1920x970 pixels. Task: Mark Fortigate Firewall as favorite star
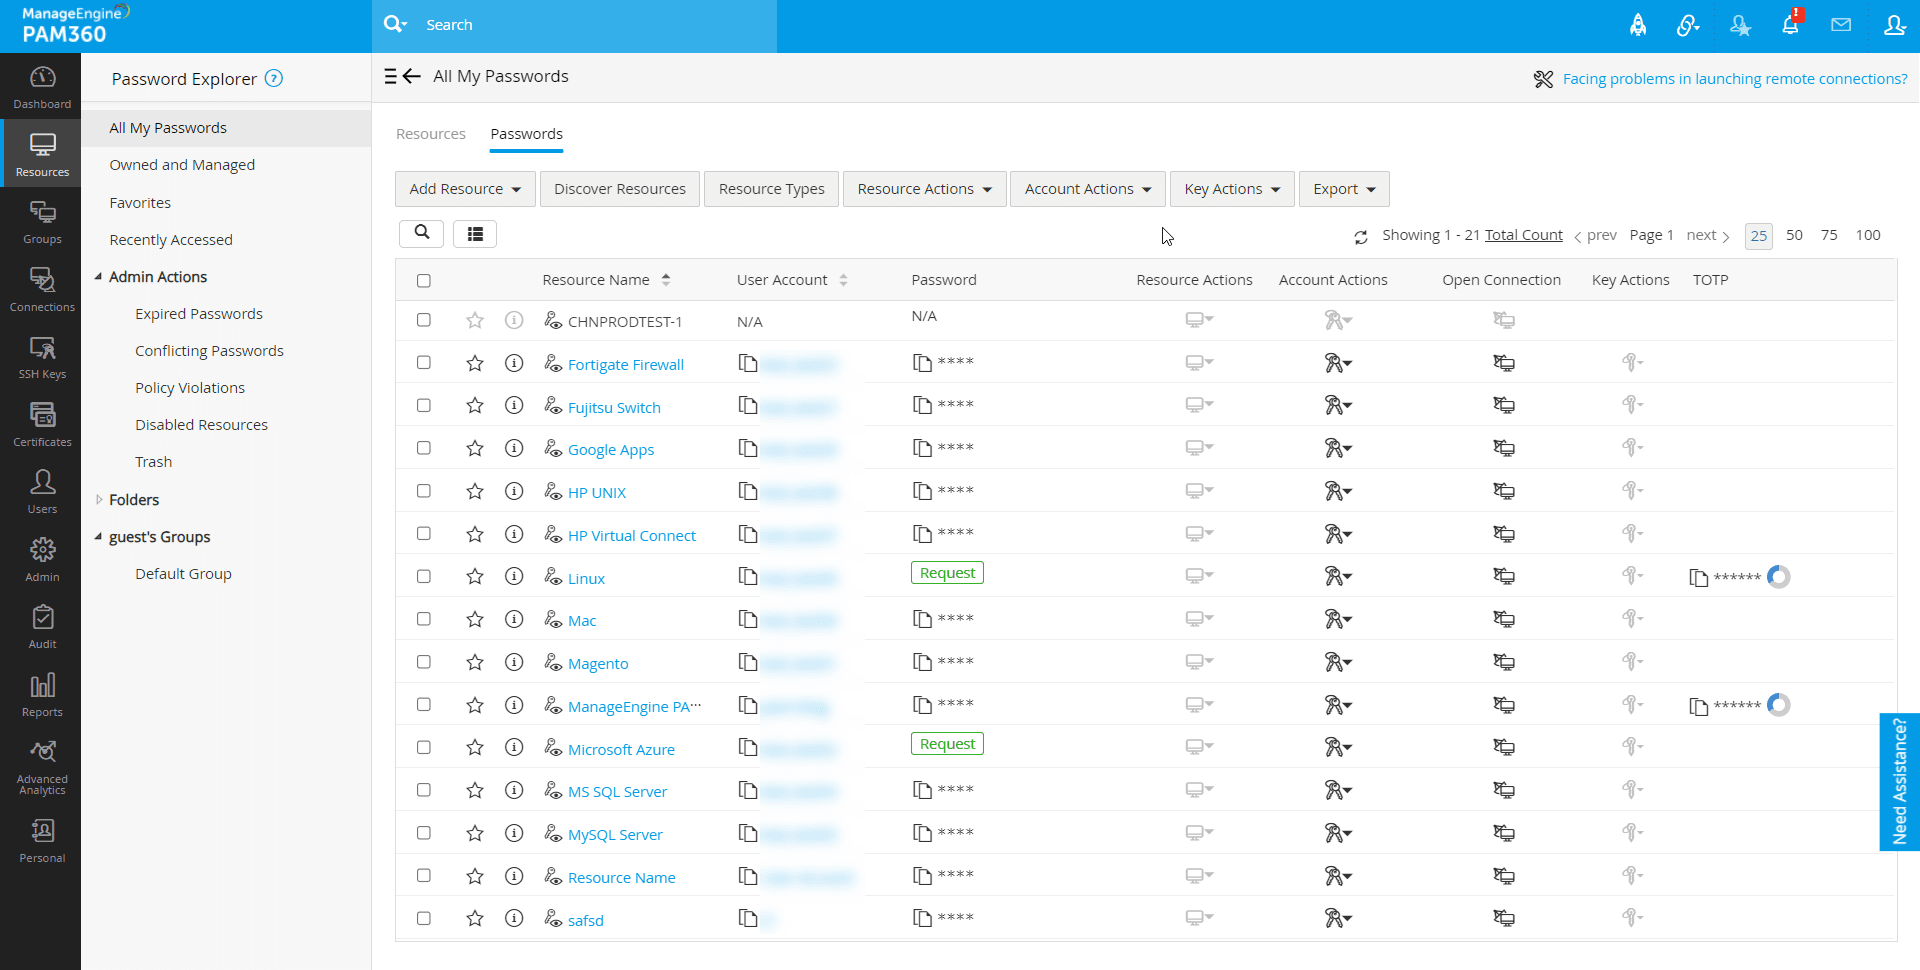click(x=475, y=364)
